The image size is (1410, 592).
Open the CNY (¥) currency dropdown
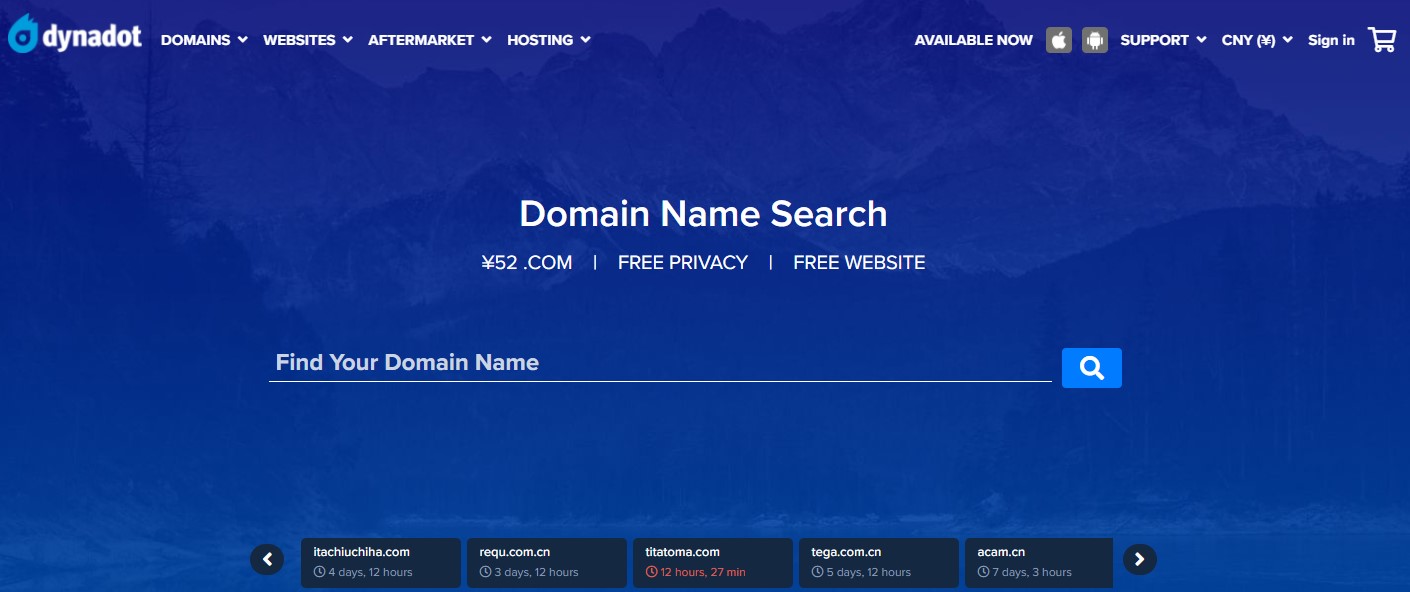pyautogui.click(x=1256, y=40)
